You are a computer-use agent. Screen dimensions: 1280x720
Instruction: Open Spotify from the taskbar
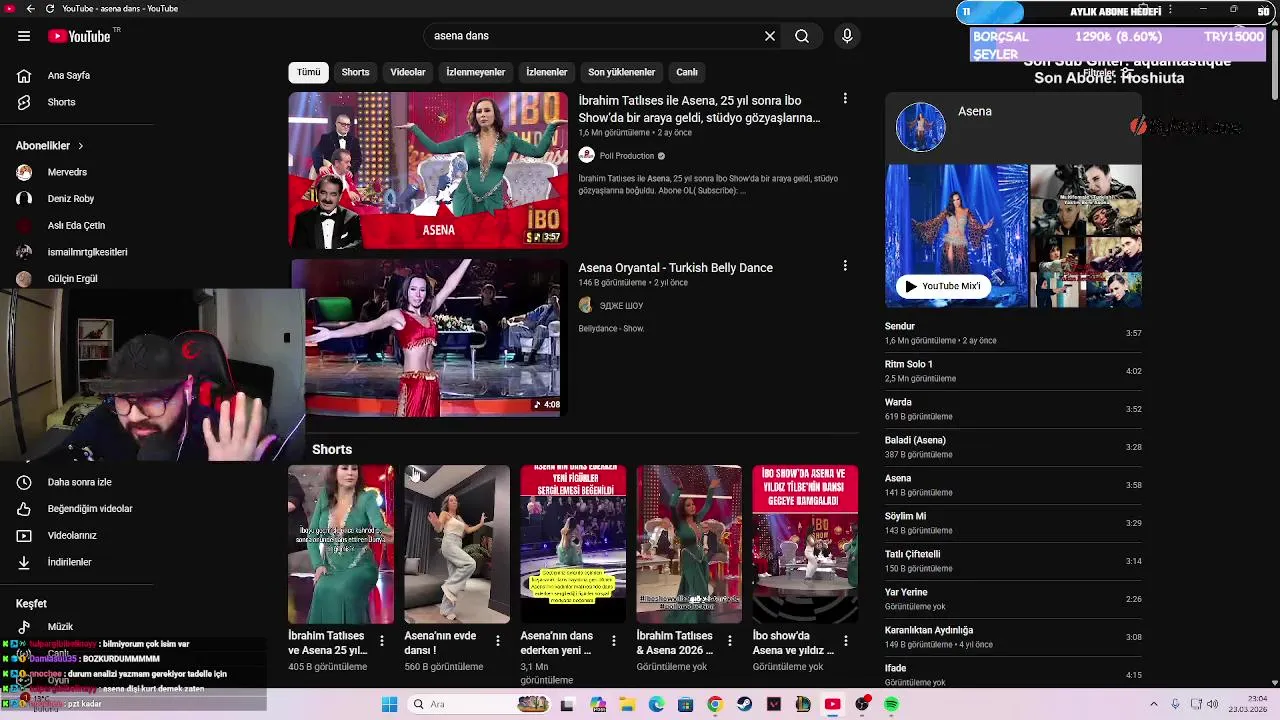pyautogui.click(x=891, y=705)
